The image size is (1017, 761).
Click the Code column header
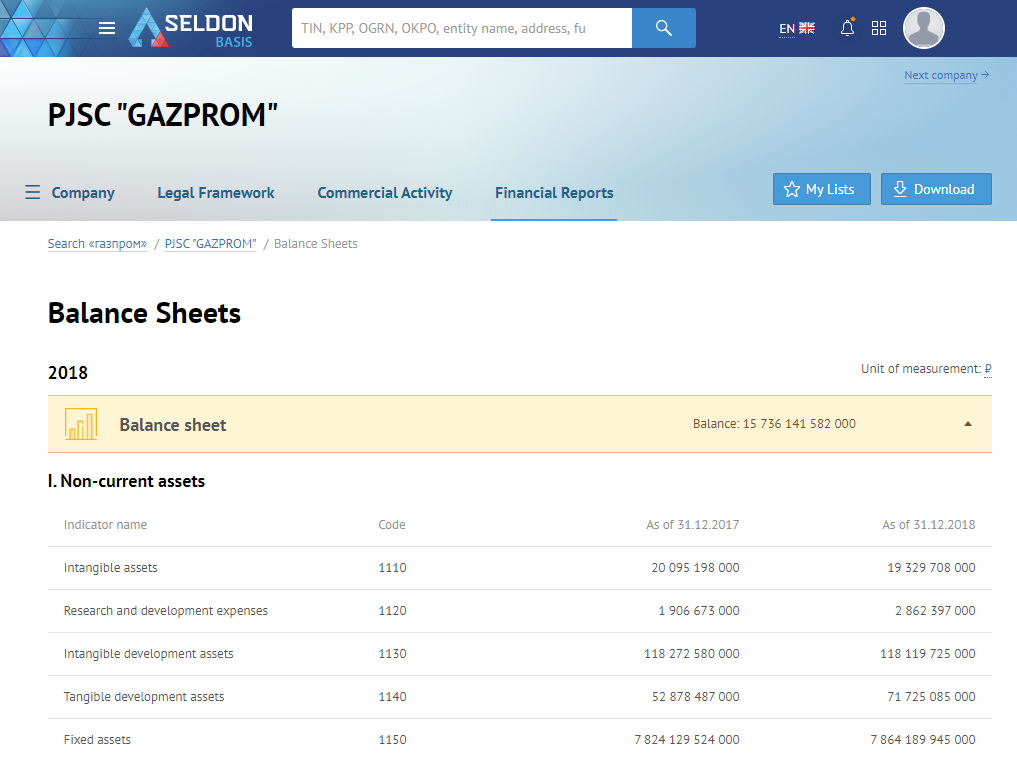(x=392, y=525)
